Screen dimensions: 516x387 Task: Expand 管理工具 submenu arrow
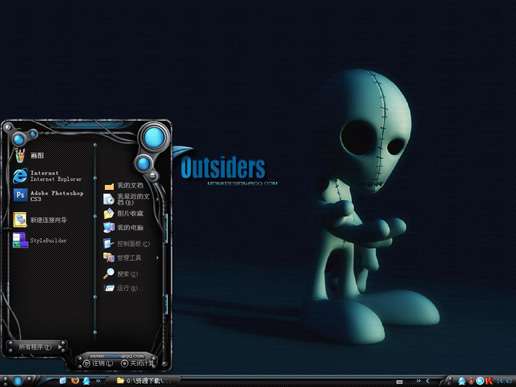click(157, 258)
